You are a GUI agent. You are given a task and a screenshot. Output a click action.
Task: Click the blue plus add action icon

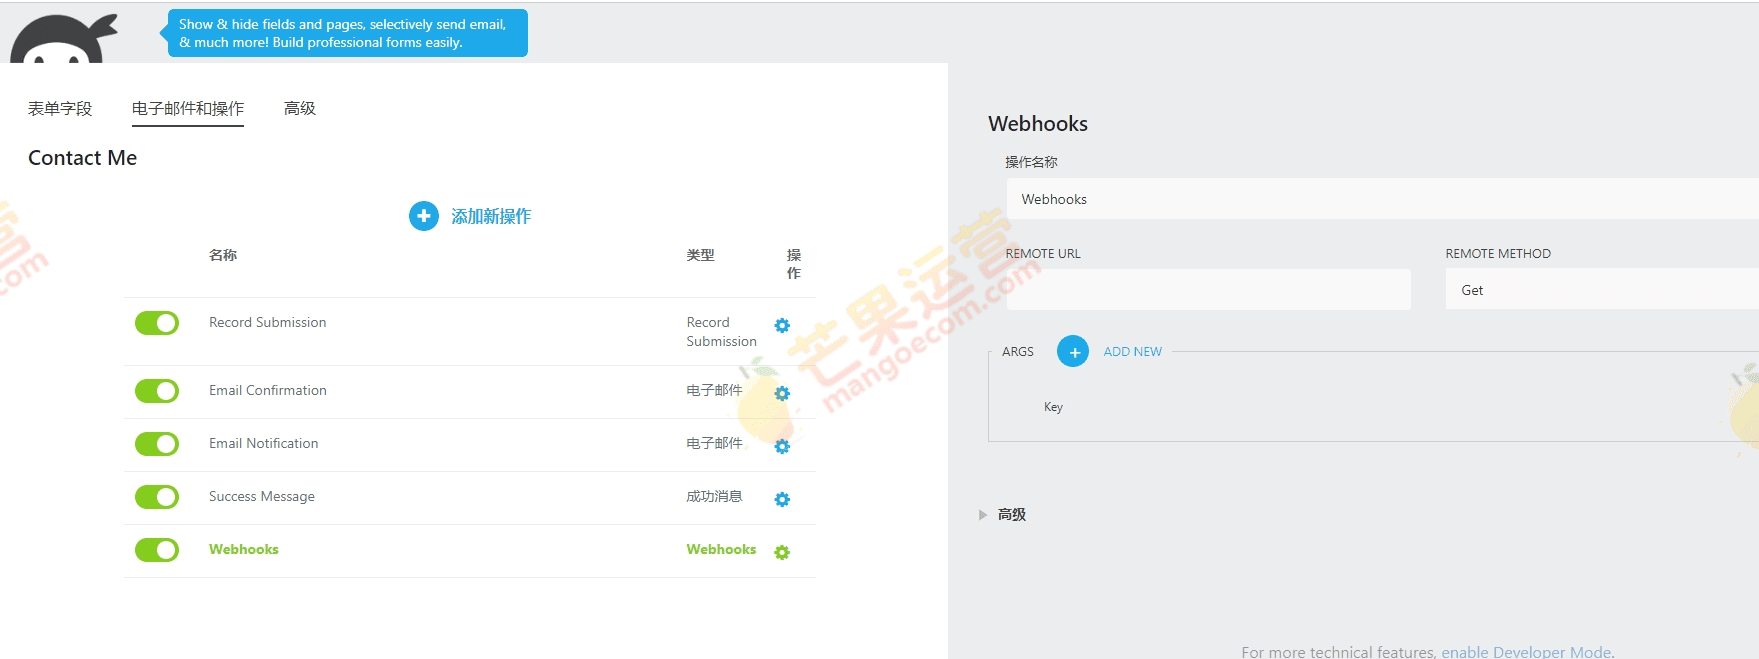tap(424, 216)
